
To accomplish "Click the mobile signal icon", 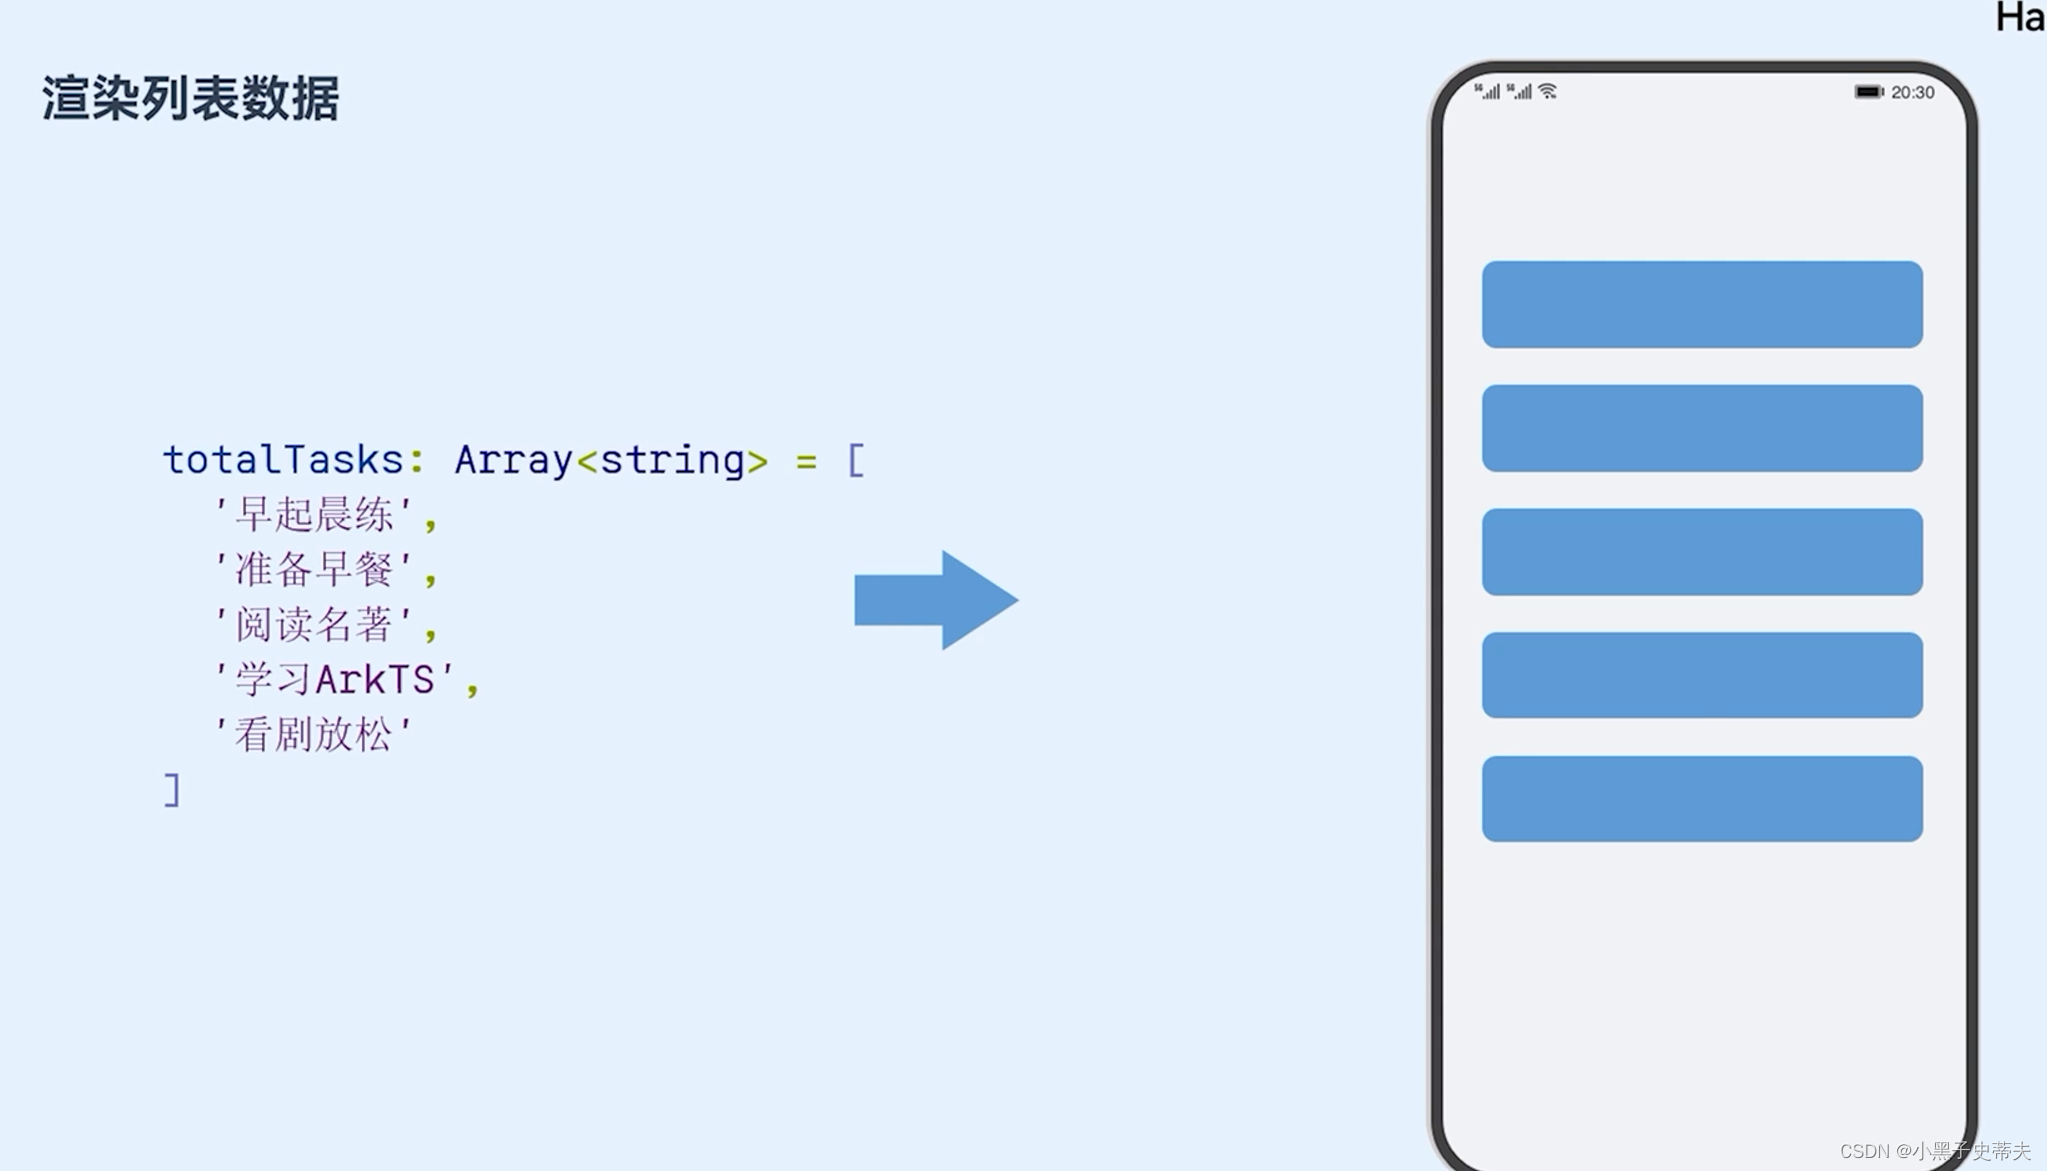I will [x=1493, y=91].
